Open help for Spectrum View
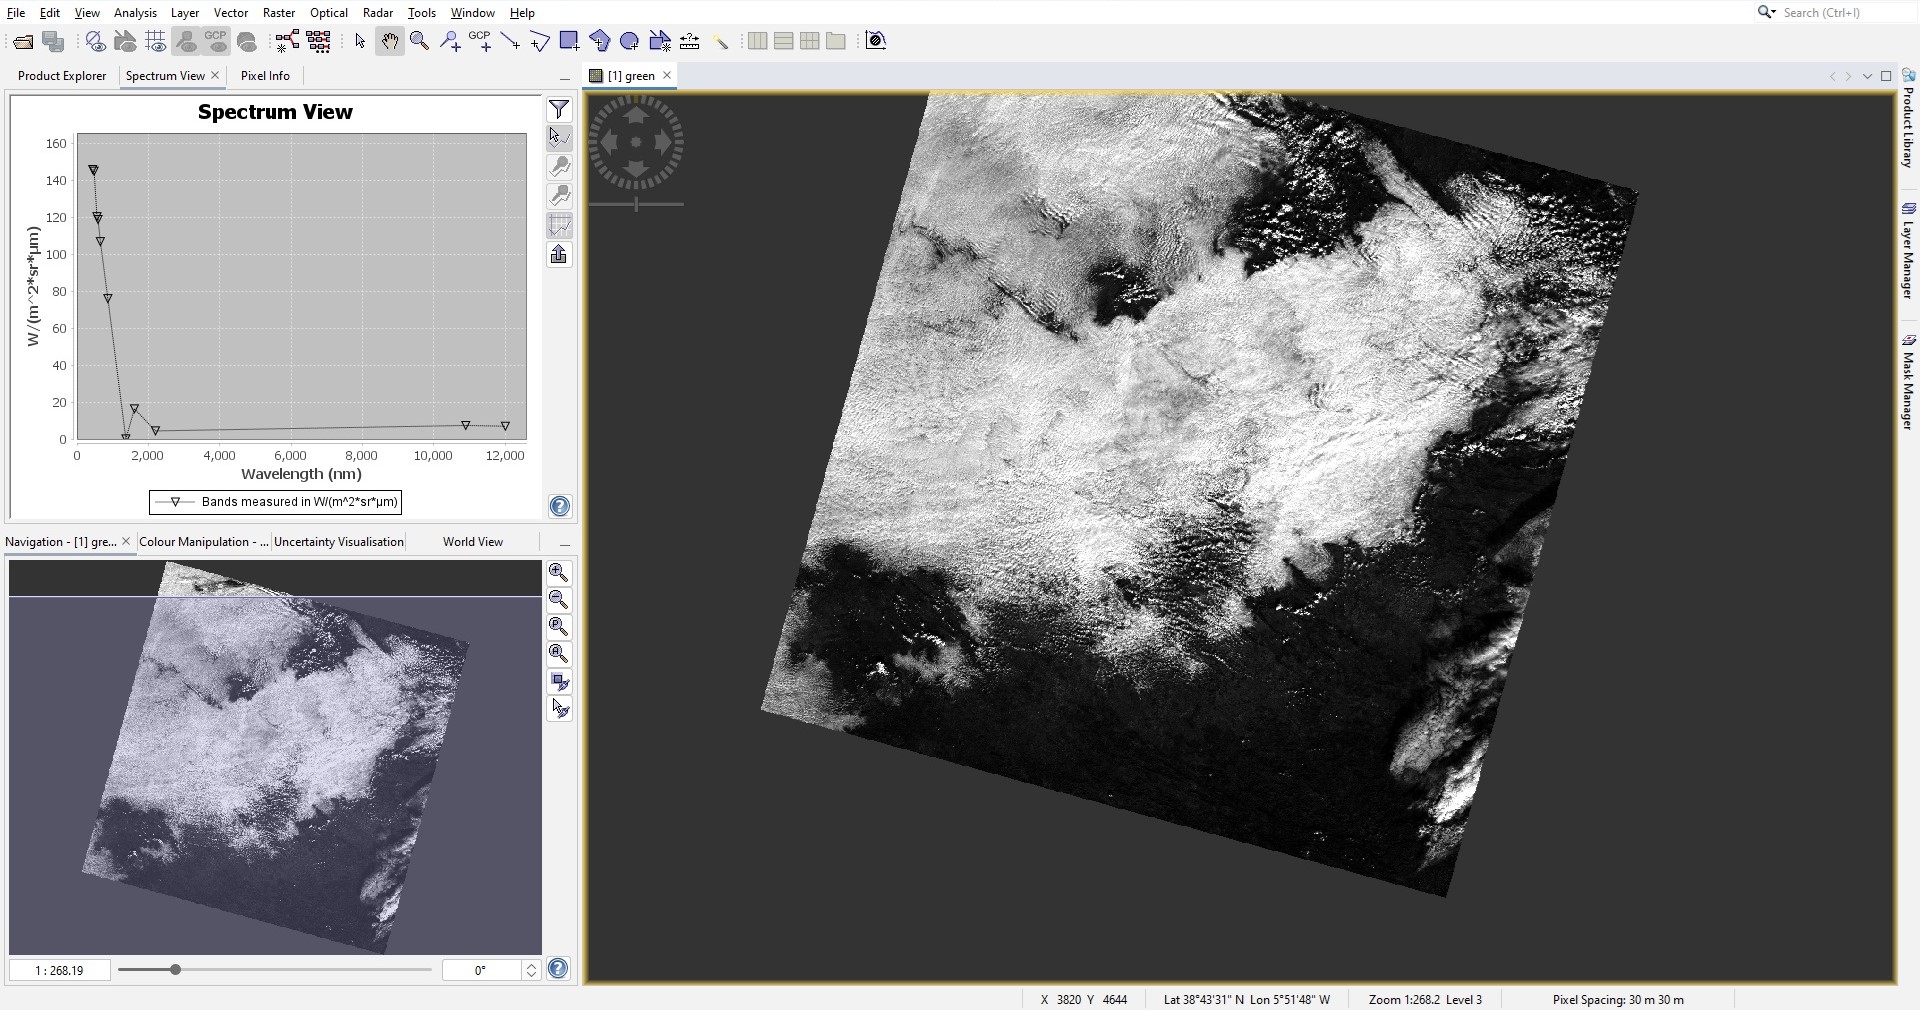 560,506
